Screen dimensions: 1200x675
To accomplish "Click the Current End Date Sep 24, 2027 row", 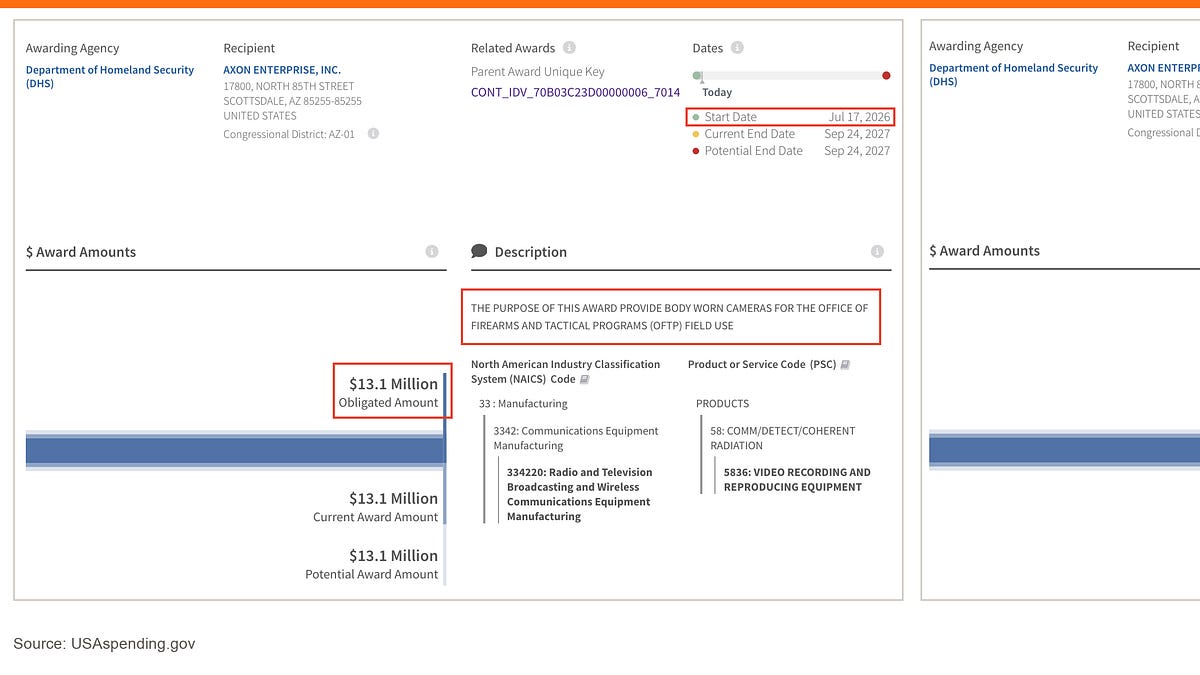I will [791, 134].
